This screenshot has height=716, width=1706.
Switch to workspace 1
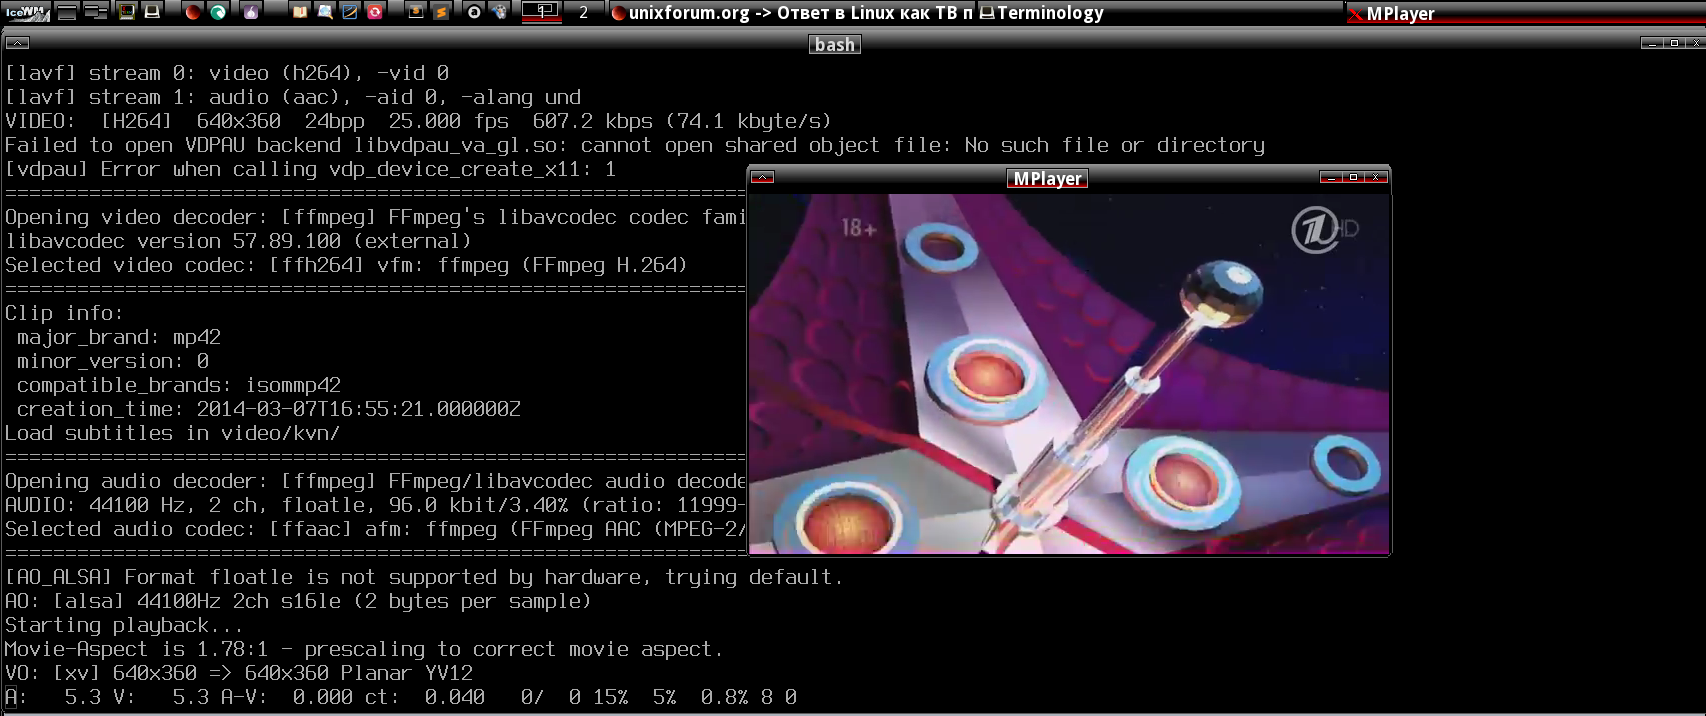[541, 12]
